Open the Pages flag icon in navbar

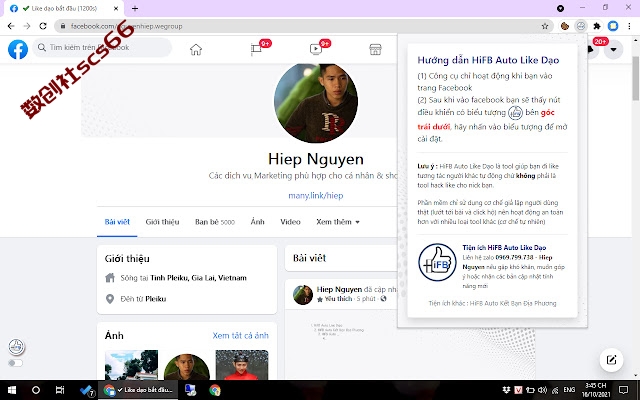[256, 49]
